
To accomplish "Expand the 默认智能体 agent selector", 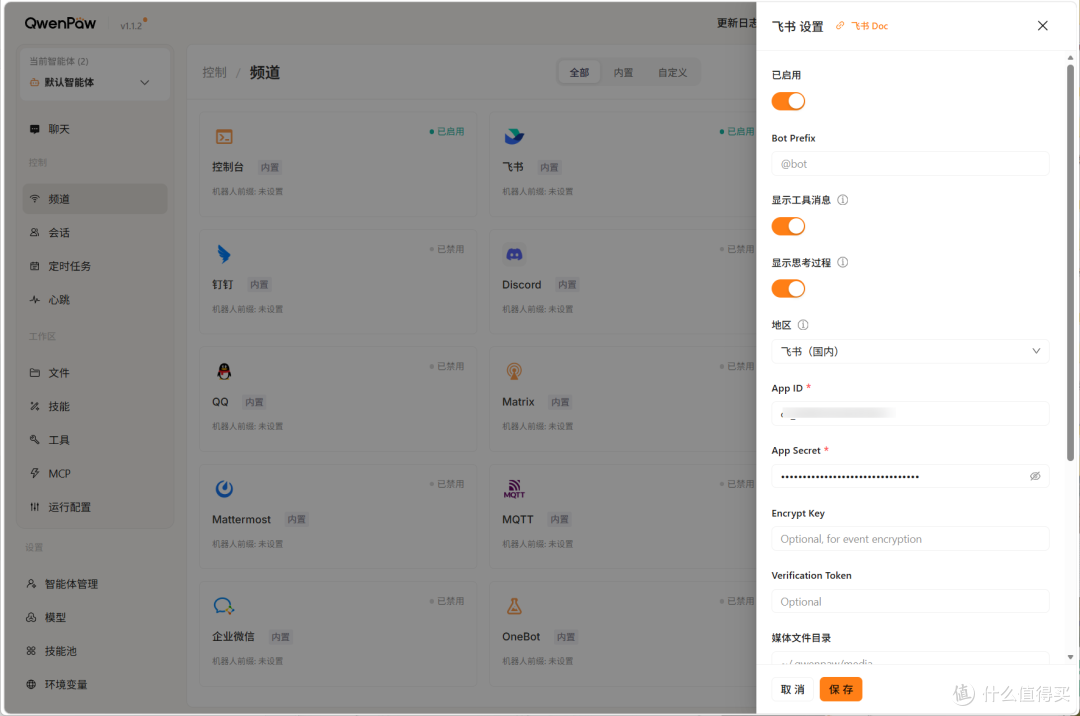I will pos(95,83).
